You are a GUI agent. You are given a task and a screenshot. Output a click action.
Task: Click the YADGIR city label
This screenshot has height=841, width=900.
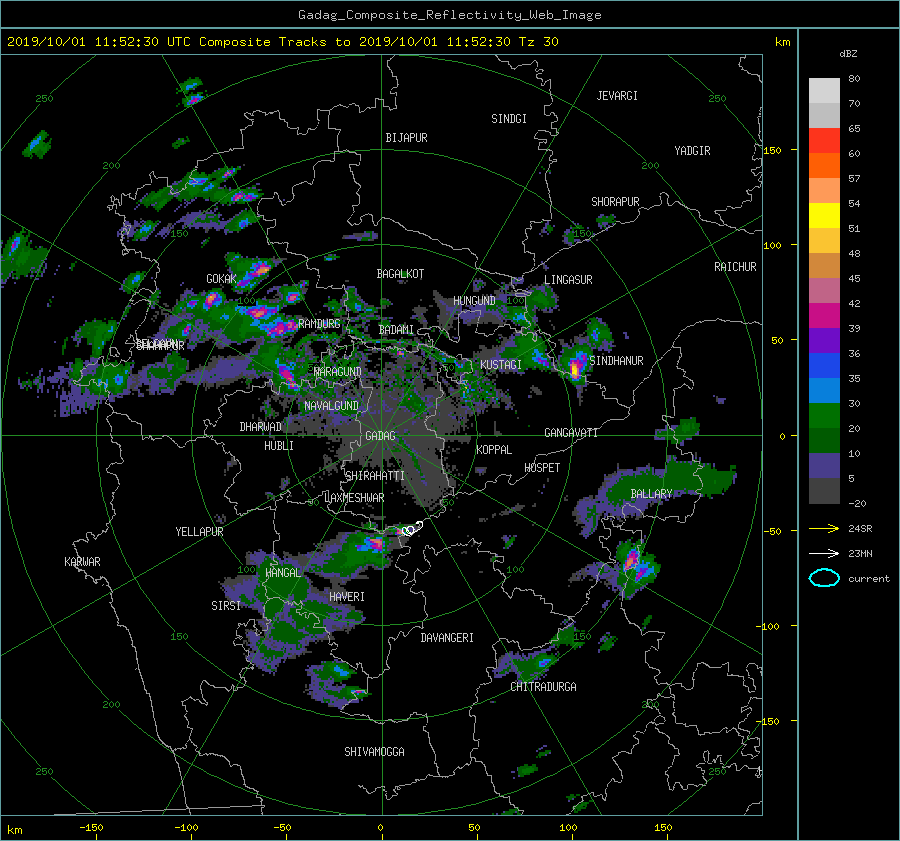pos(692,151)
